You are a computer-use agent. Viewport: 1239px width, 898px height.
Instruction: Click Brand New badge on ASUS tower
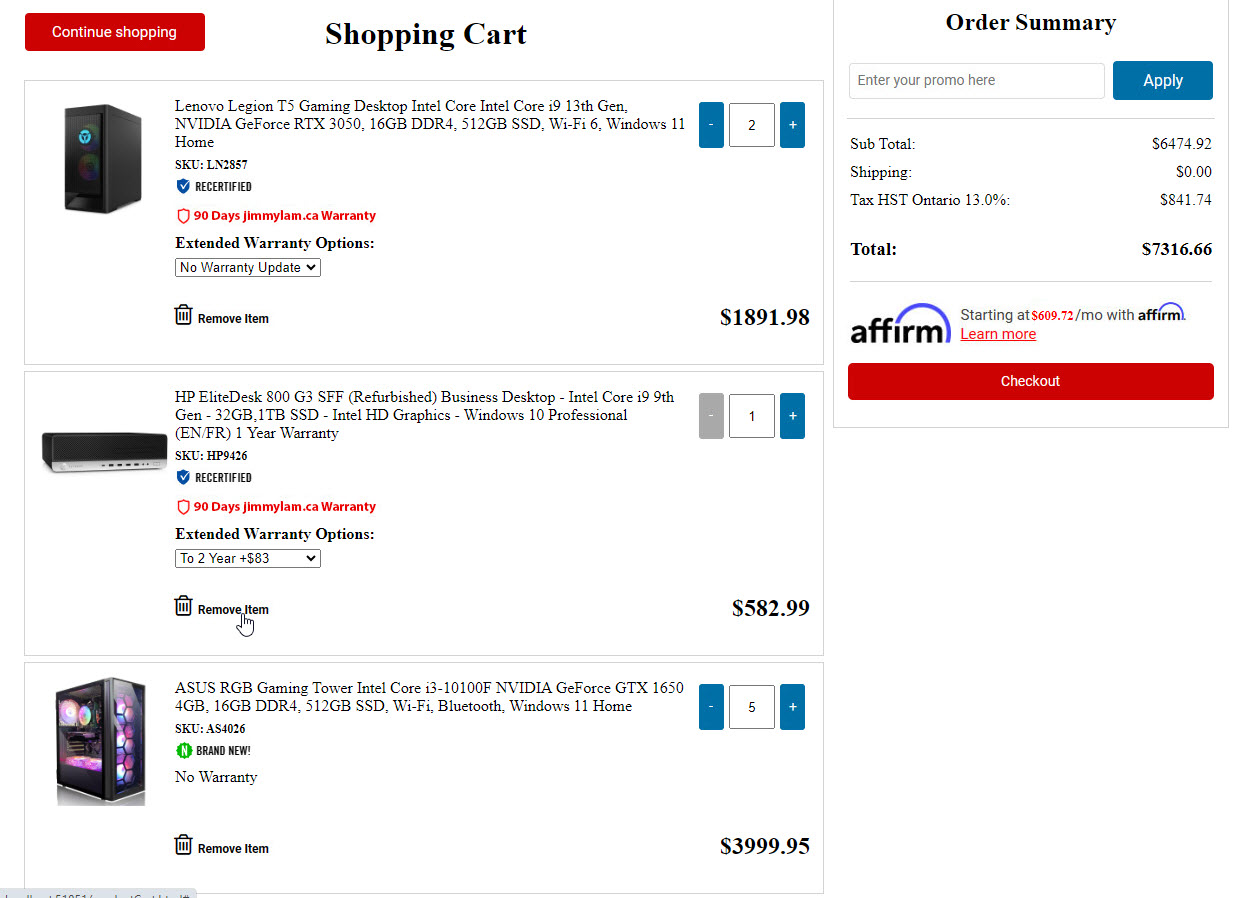coord(184,750)
